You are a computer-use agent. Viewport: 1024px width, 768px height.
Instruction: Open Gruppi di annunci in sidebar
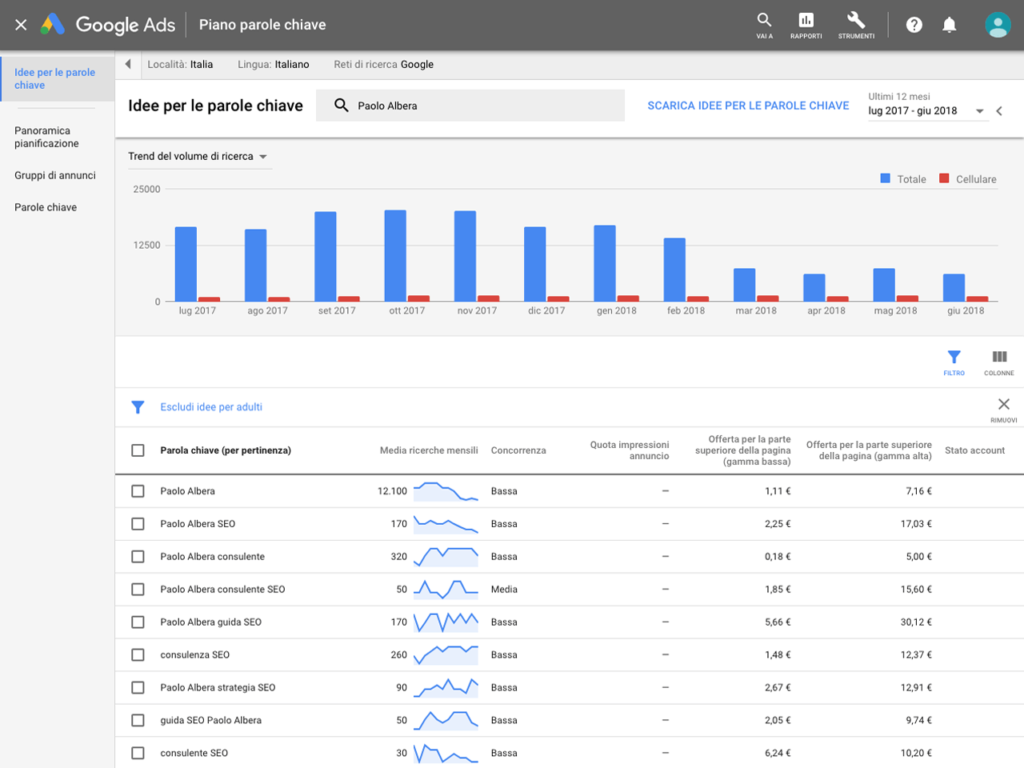pyautogui.click(x=55, y=175)
